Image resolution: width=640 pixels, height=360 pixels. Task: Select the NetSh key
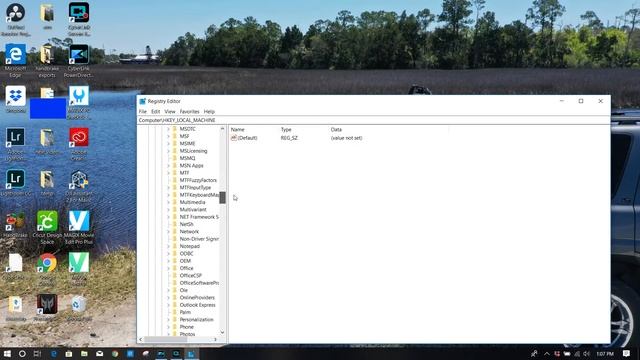point(187,224)
